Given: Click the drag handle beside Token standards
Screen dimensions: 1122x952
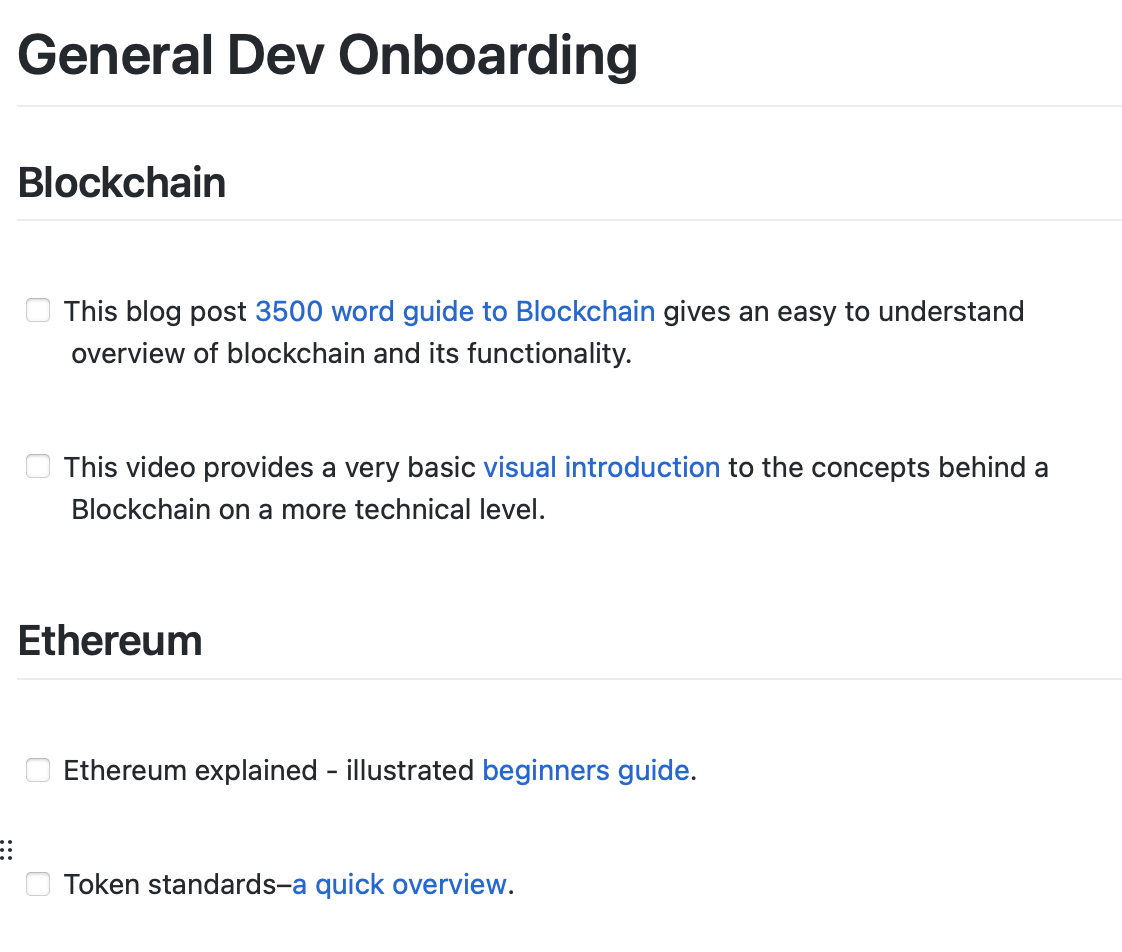Looking at the screenshot, I should (6, 850).
